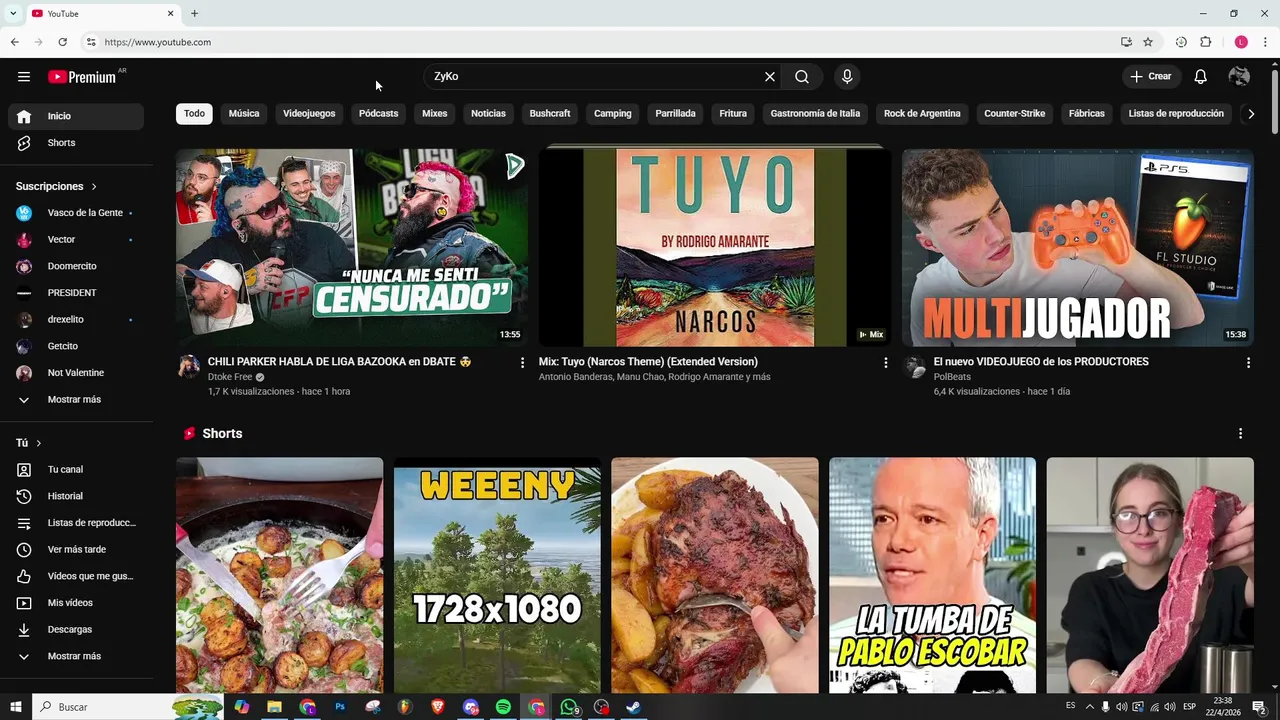Select the Counter-Strike filter chip

click(x=1014, y=114)
